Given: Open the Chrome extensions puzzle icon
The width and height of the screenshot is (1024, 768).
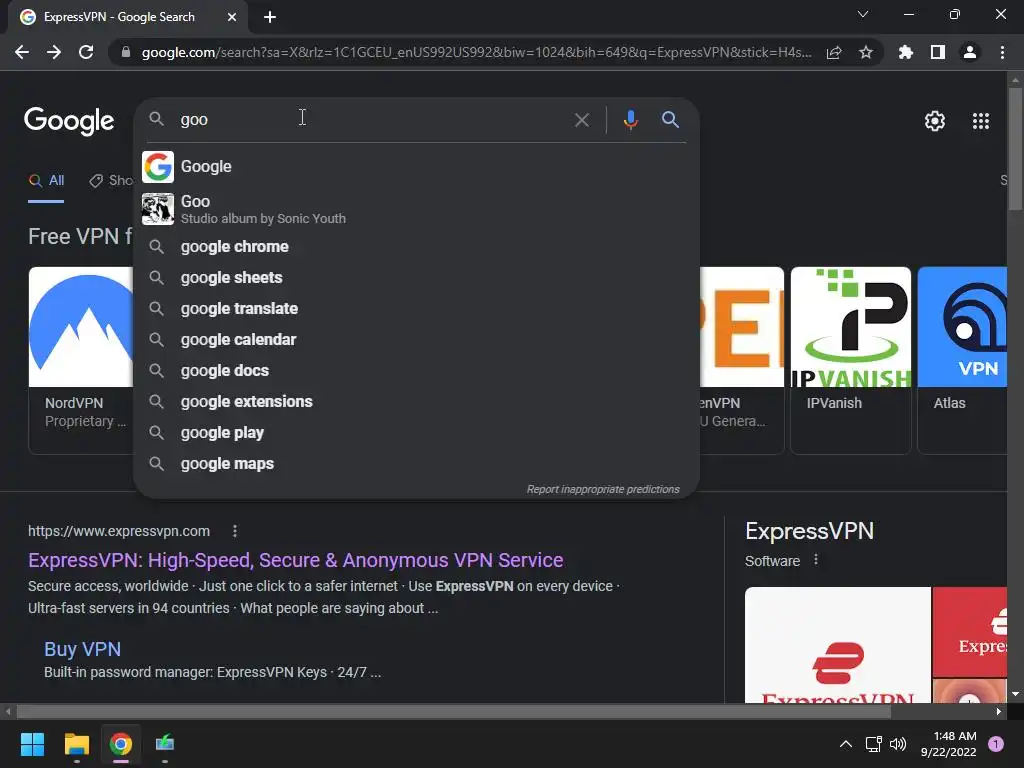Looking at the screenshot, I should click(906, 52).
